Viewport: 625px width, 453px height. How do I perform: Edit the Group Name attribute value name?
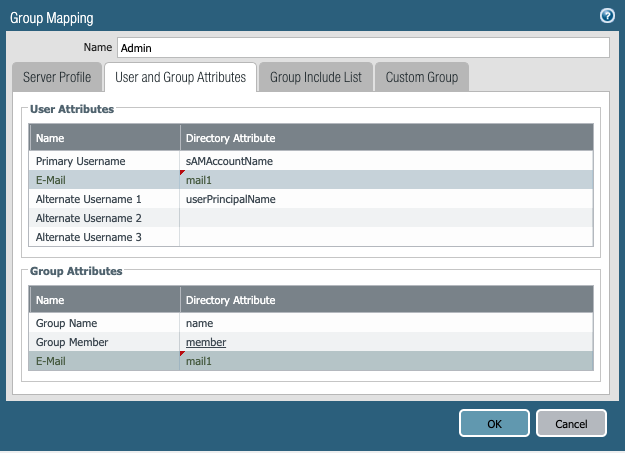click(386, 323)
